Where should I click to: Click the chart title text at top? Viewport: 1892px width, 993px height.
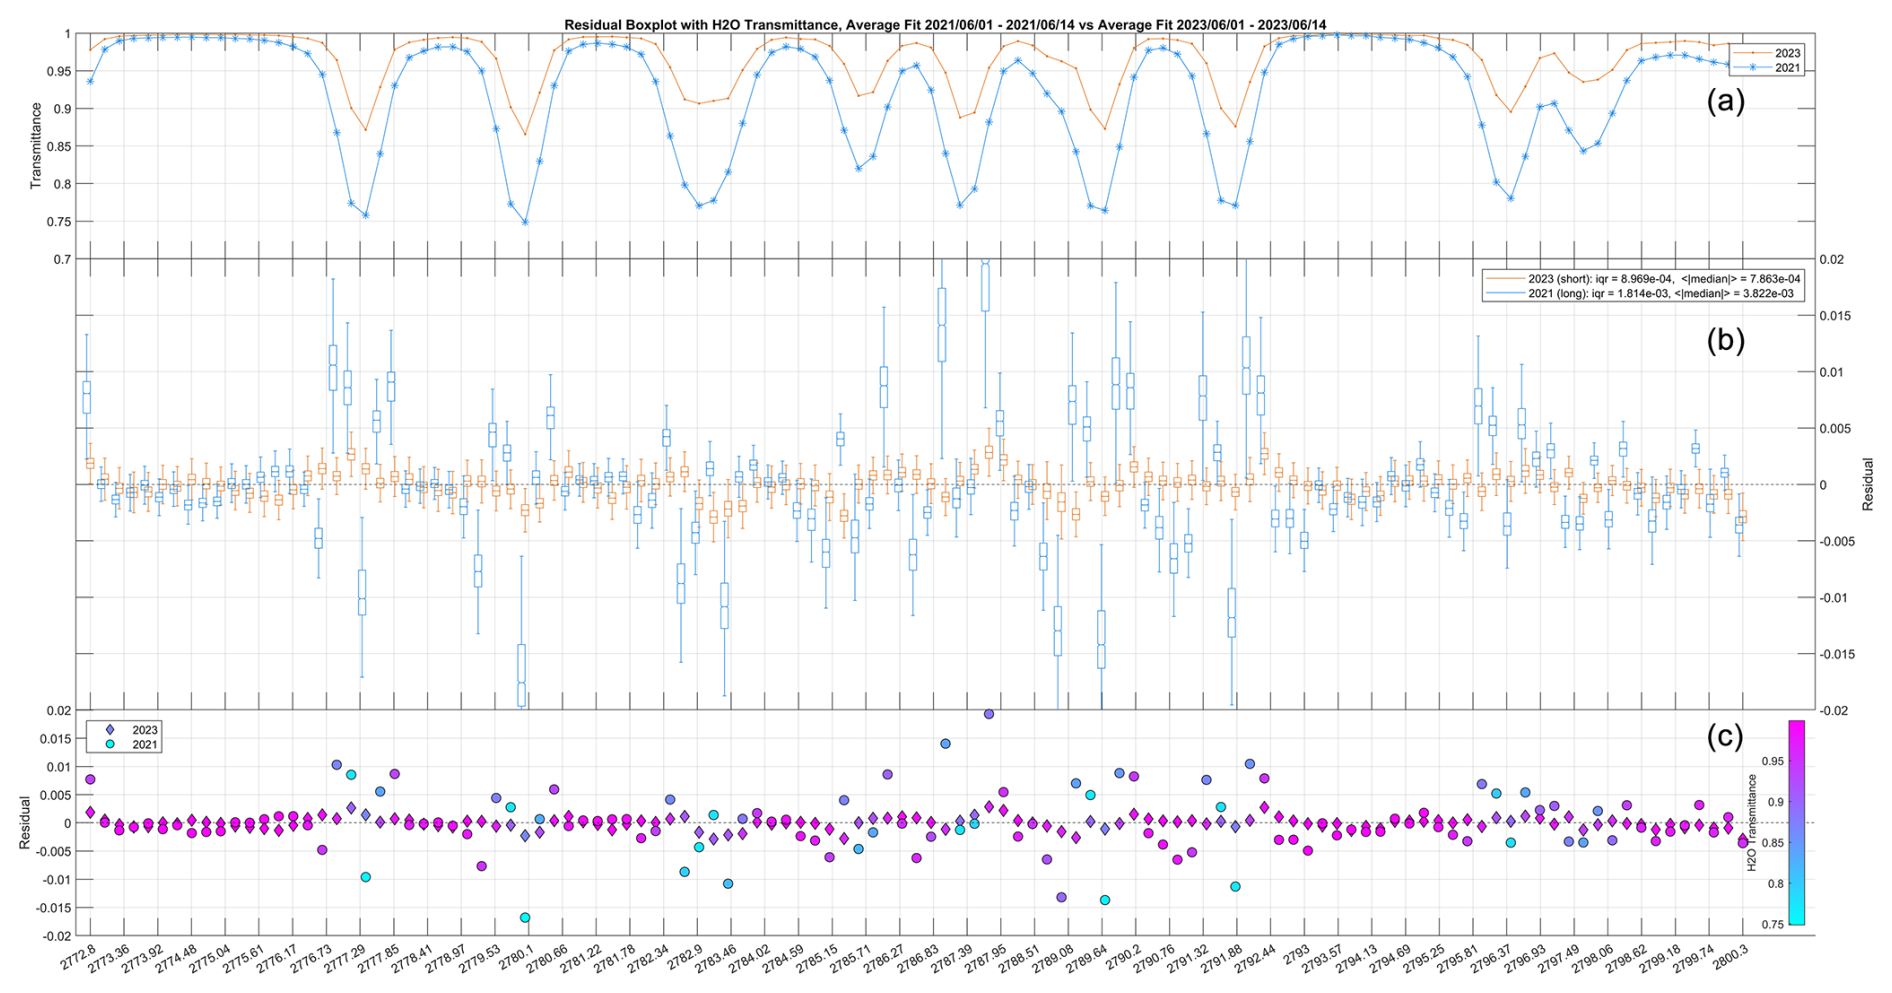coord(945,24)
